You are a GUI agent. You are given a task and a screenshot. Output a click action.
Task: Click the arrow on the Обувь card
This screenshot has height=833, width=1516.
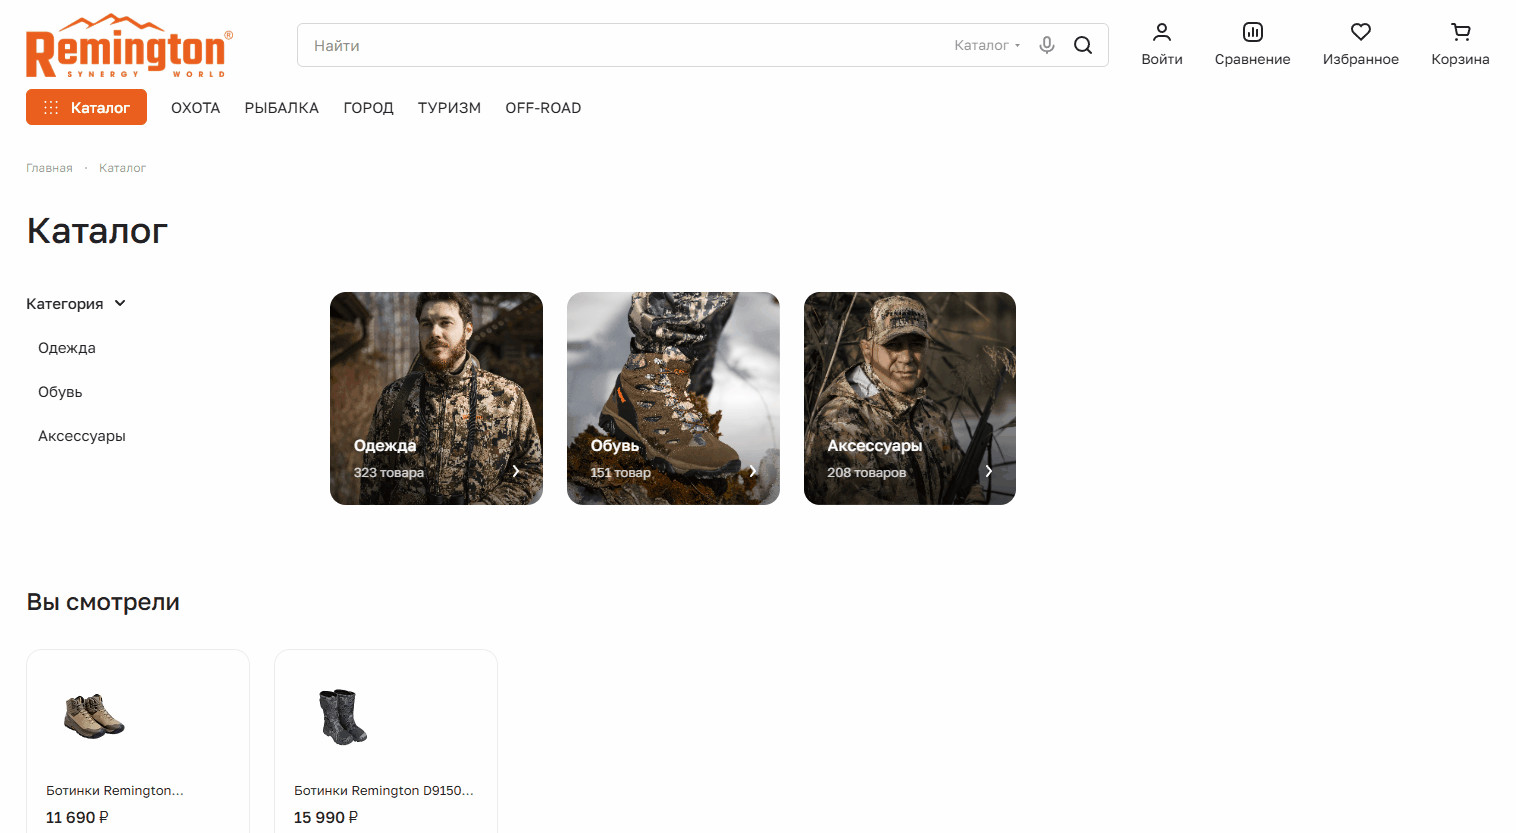pos(753,471)
